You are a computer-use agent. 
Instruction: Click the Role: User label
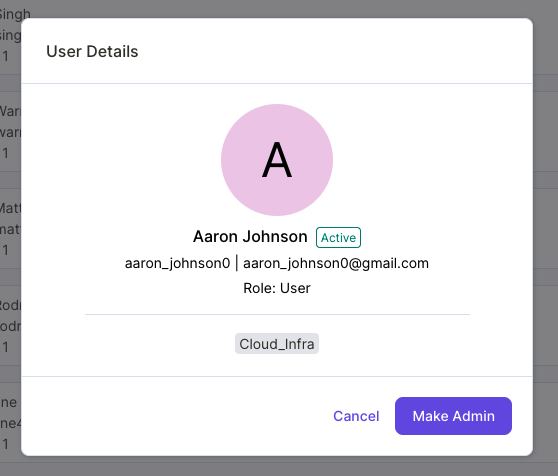(x=277, y=288)
